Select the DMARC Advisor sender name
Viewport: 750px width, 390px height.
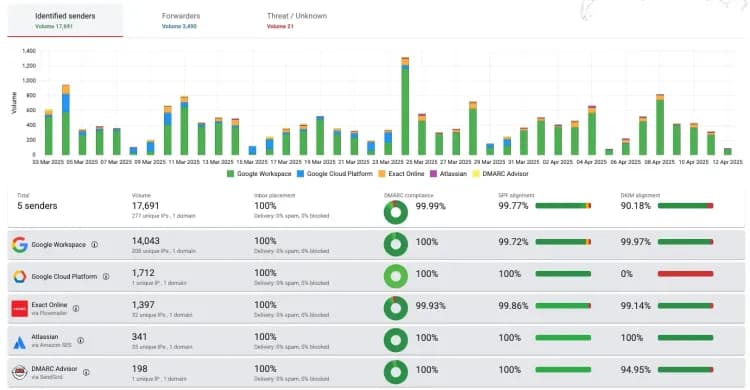tap(54, 369)
